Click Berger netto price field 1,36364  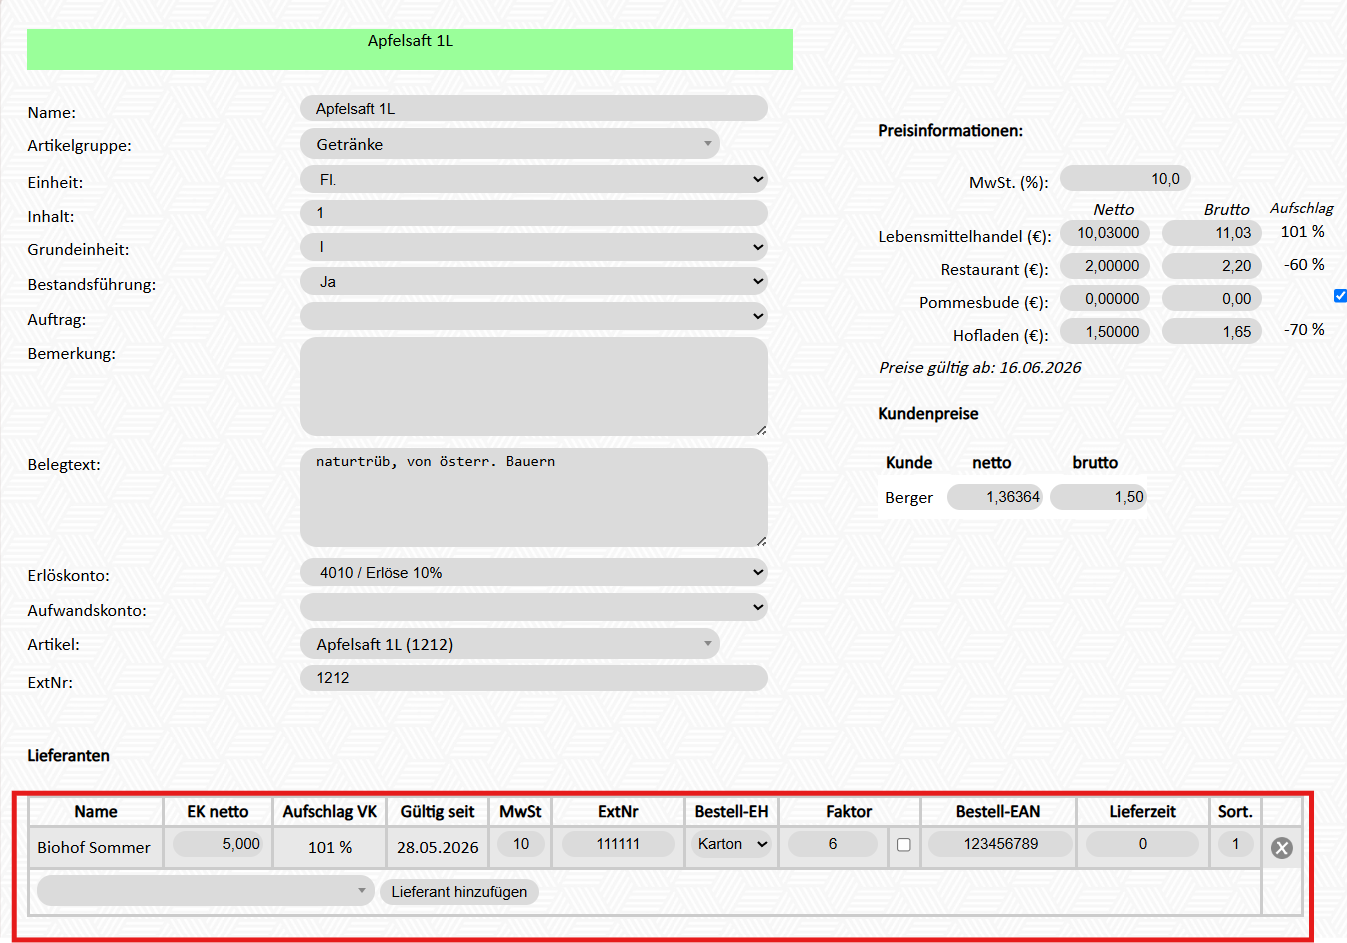[995, 497]
